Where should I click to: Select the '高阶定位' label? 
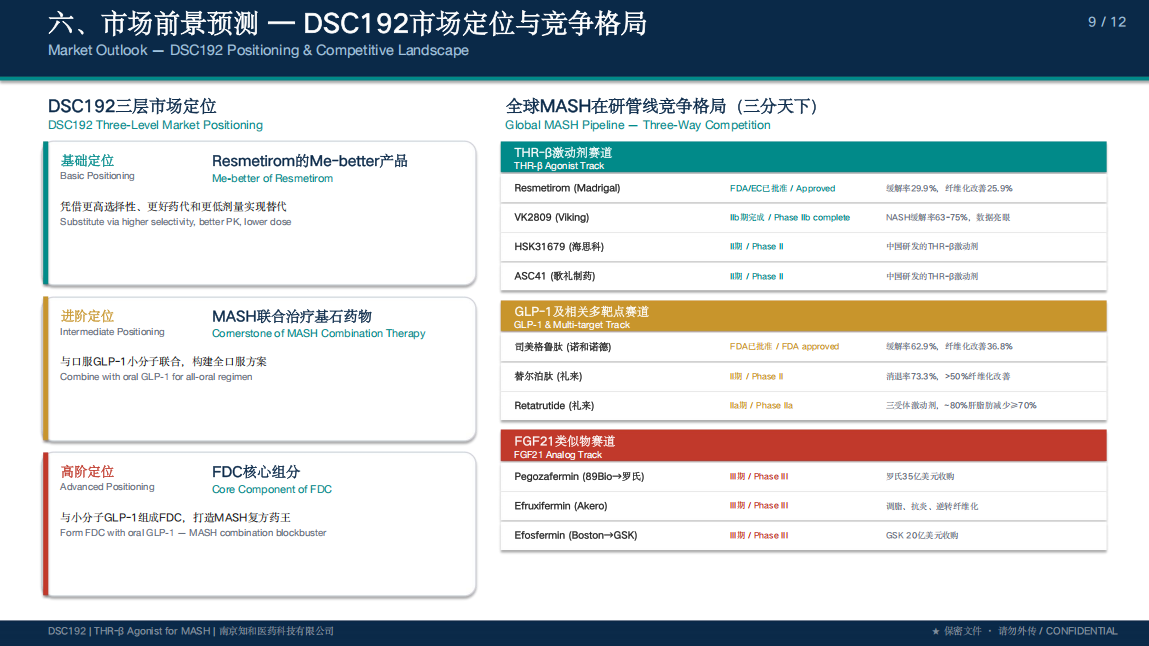pos(87,472)
